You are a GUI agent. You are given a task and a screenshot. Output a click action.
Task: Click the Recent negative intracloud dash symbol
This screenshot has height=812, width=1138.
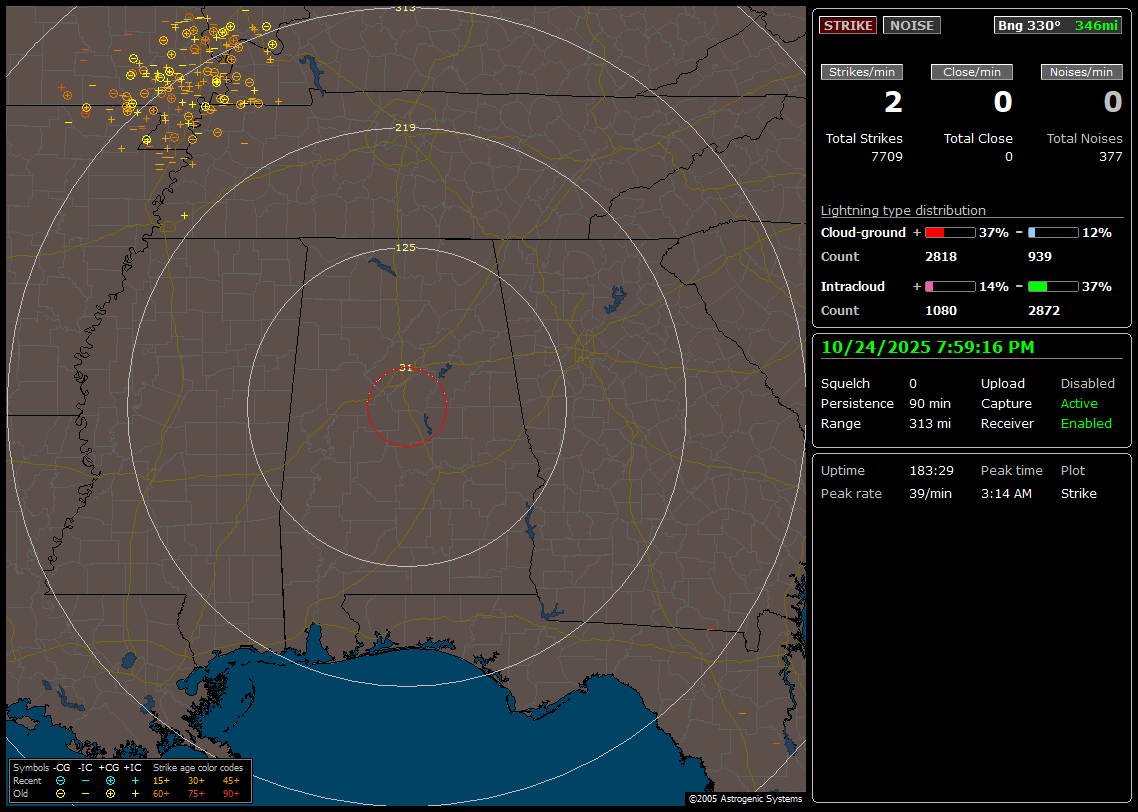point(85,780)
